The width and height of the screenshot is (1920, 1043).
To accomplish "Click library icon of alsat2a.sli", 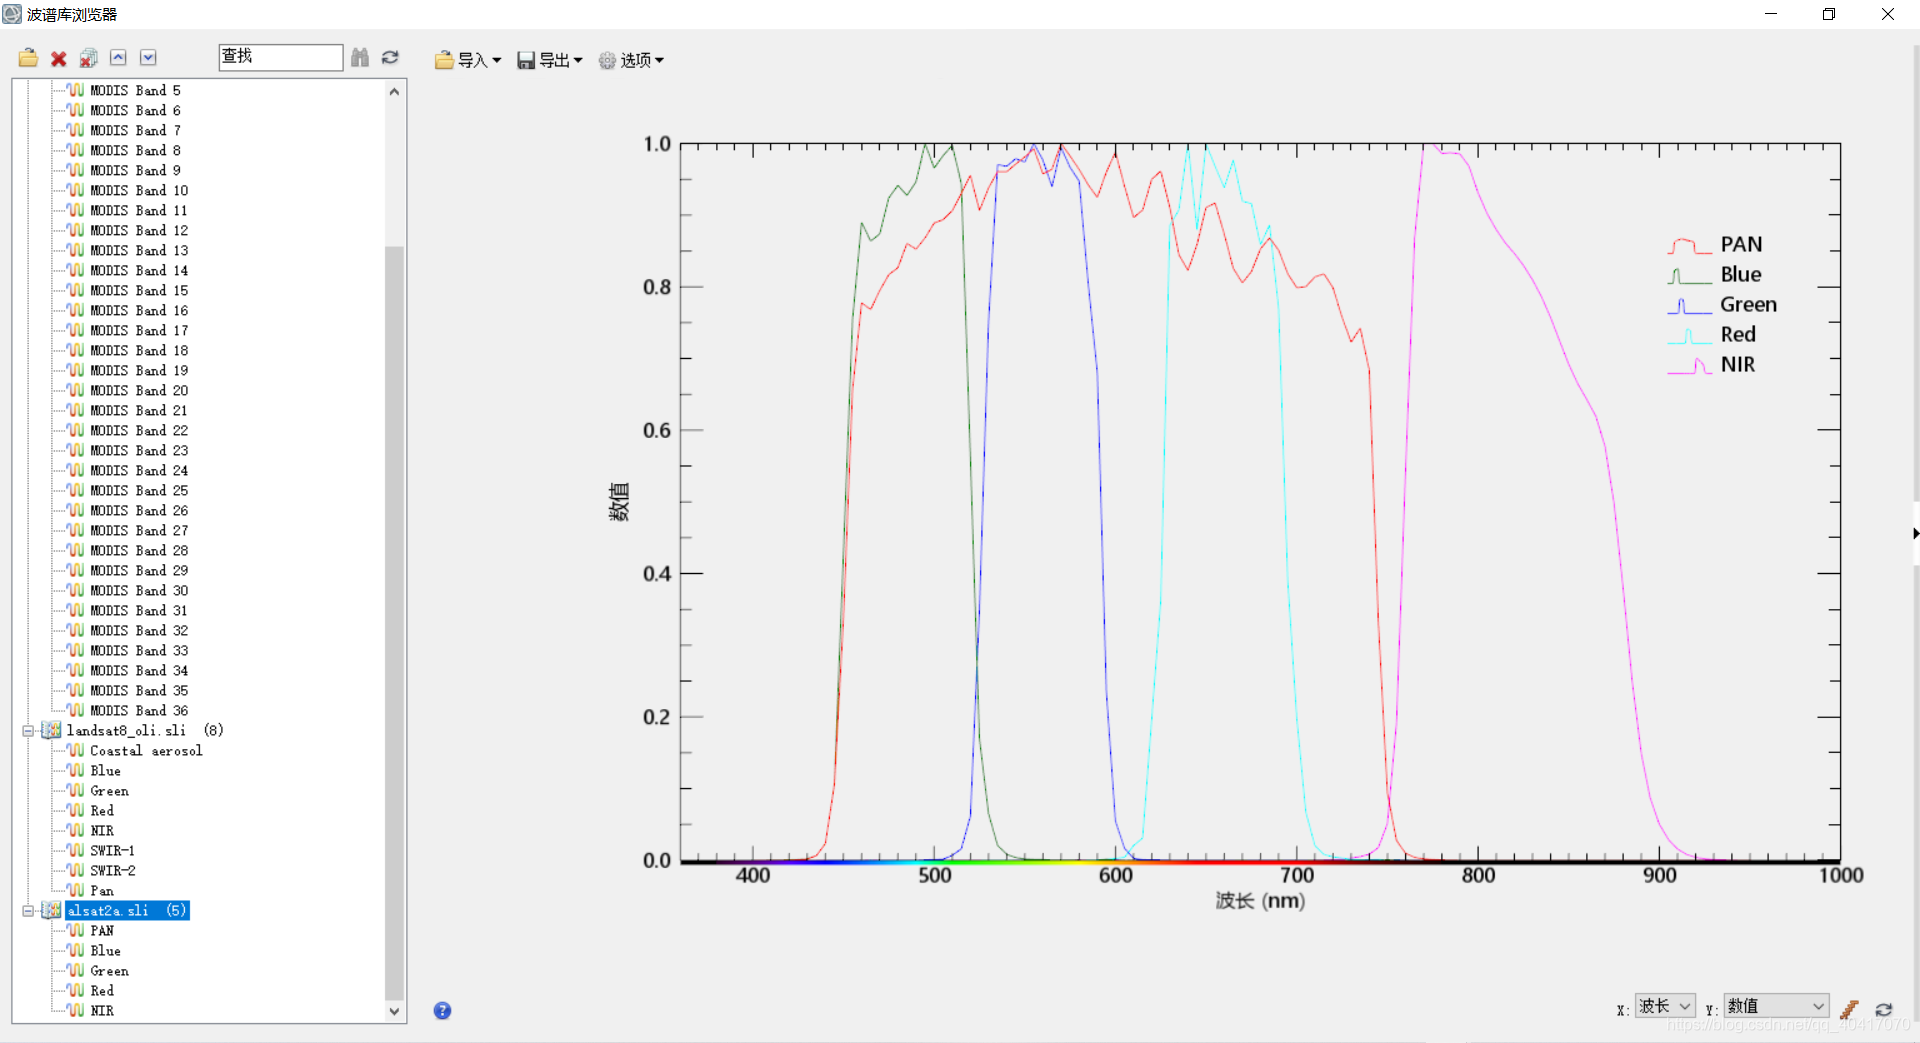I will coord(51,910).
